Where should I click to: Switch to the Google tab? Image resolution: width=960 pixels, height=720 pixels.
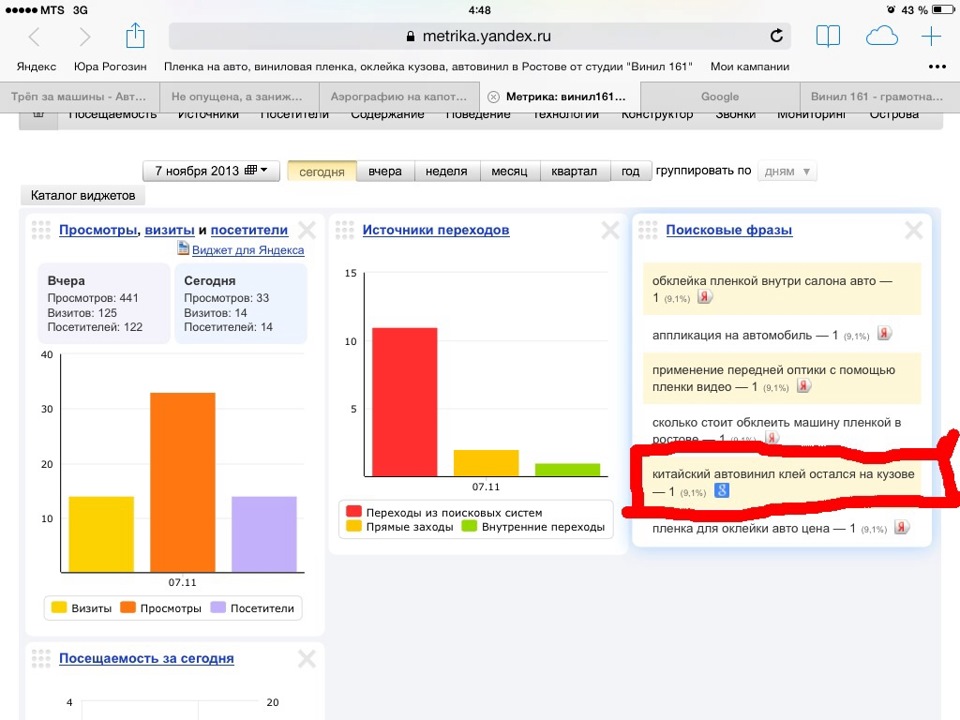coord(720,97)
